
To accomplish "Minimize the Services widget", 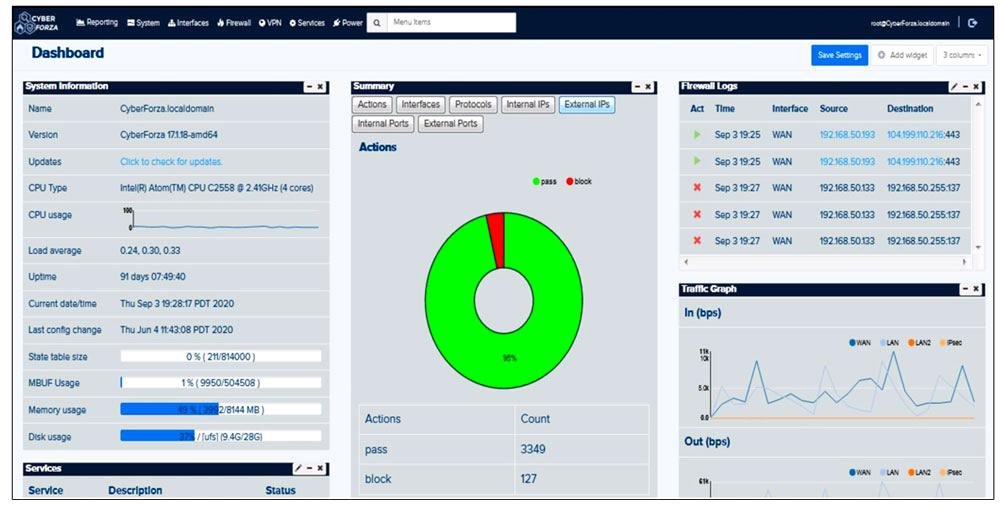I will (x=309, y=469).
